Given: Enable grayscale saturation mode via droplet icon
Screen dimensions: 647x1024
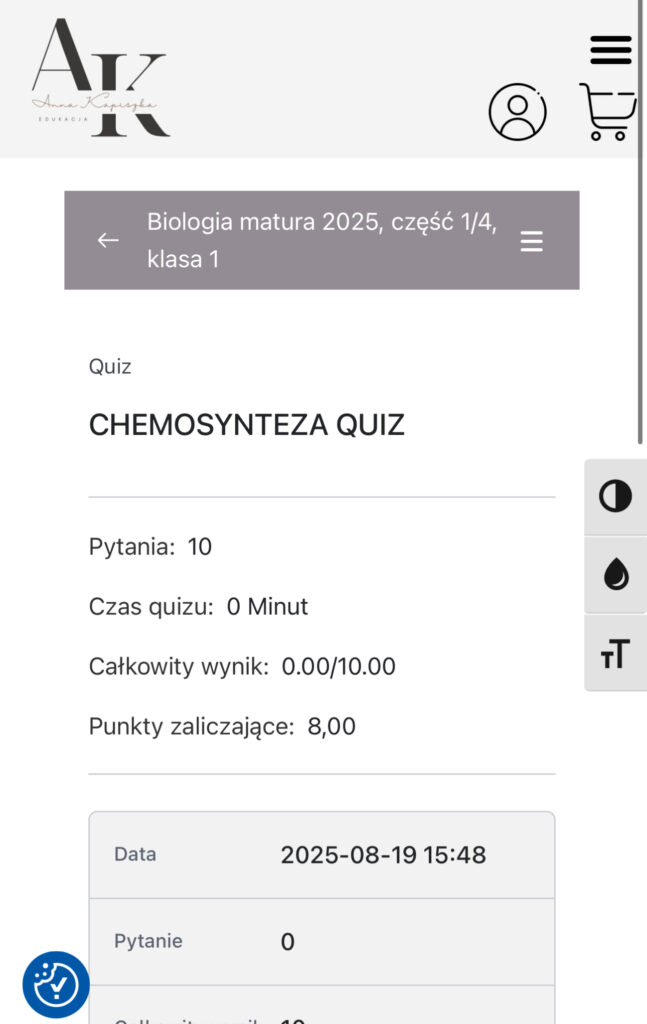Looking at the screenshot, I should pyautogui.click(x=614, y=575).
